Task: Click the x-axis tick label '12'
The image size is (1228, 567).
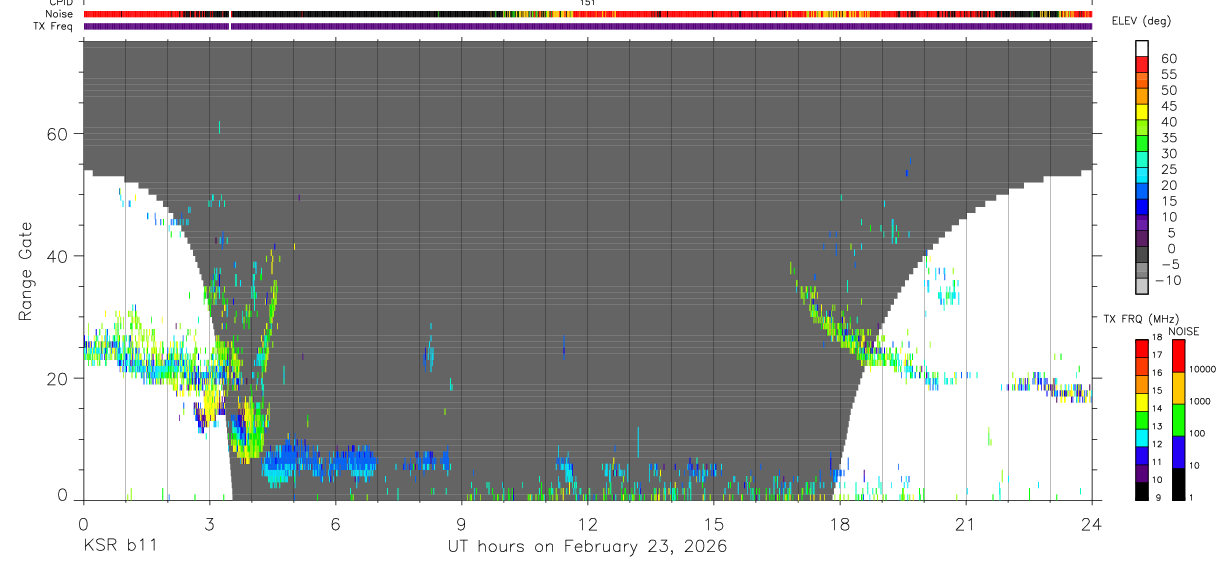Action: pyautogui.click(x=587, y=523)
